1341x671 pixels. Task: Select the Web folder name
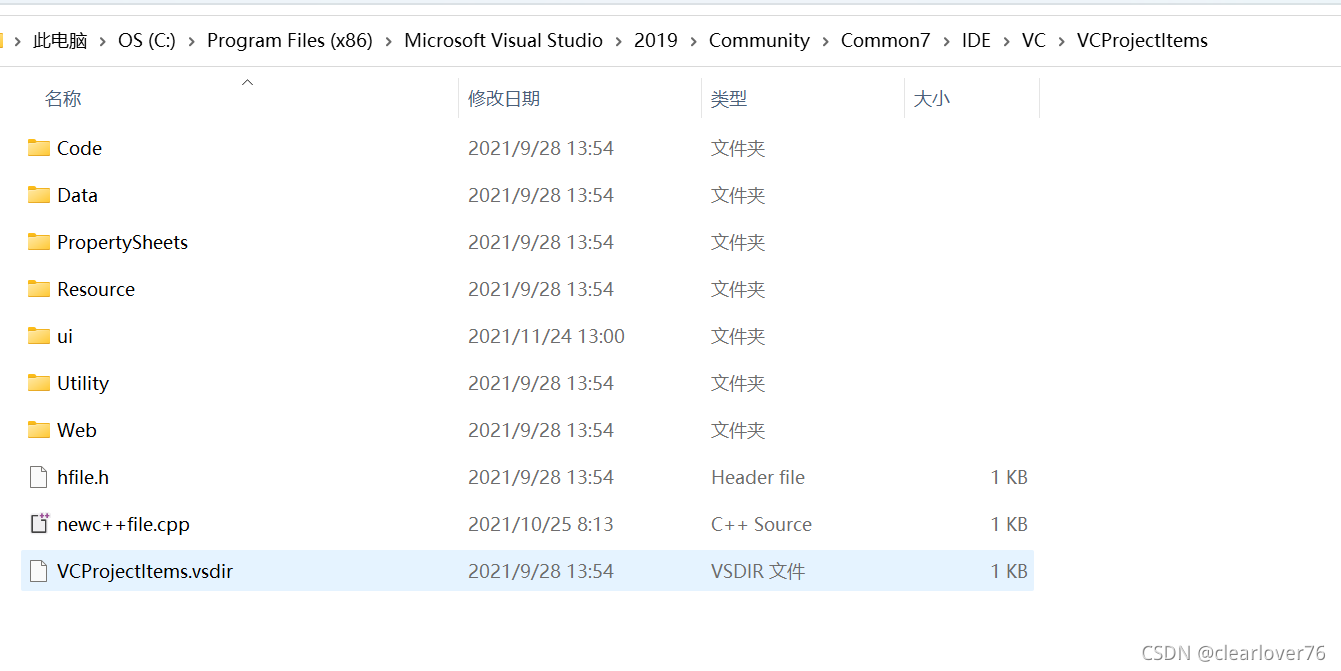77,430
